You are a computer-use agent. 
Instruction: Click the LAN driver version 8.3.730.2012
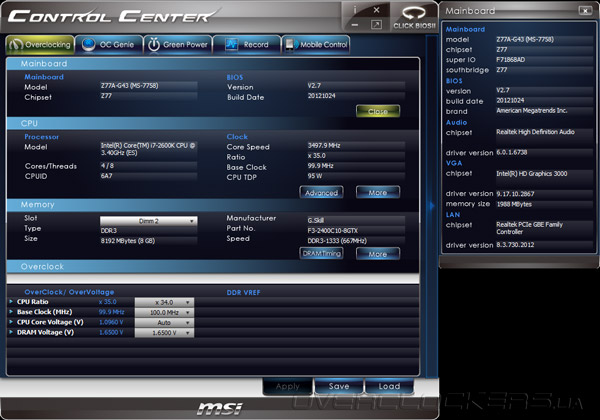544,245
